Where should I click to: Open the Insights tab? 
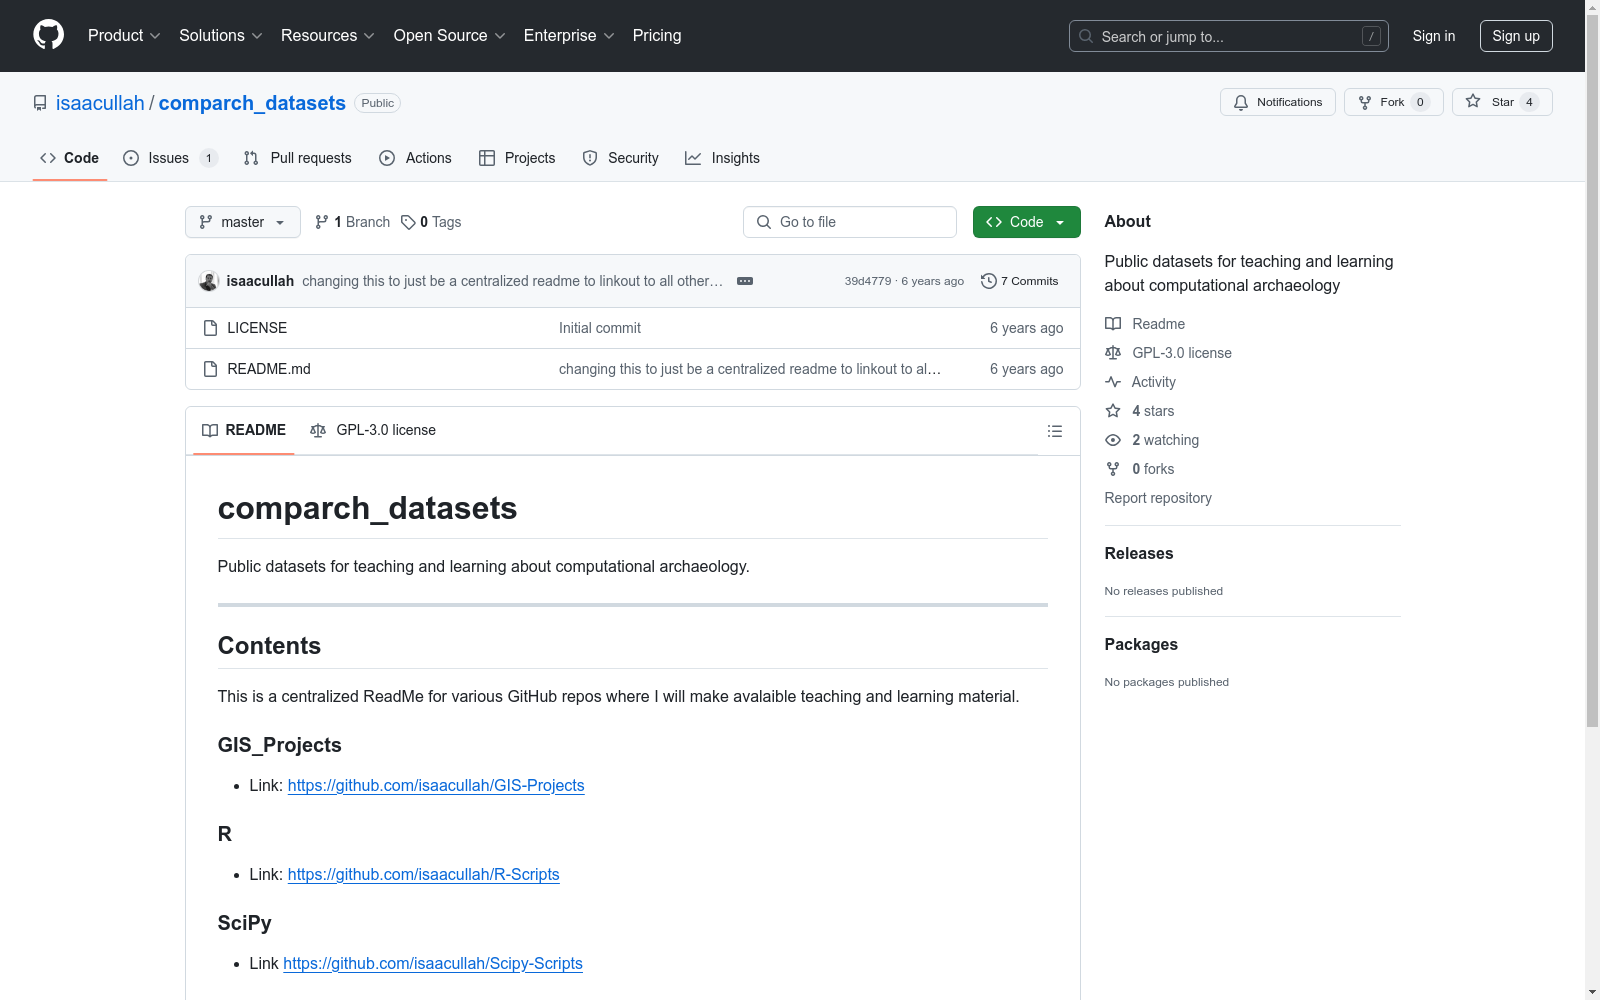click(723, 158)
